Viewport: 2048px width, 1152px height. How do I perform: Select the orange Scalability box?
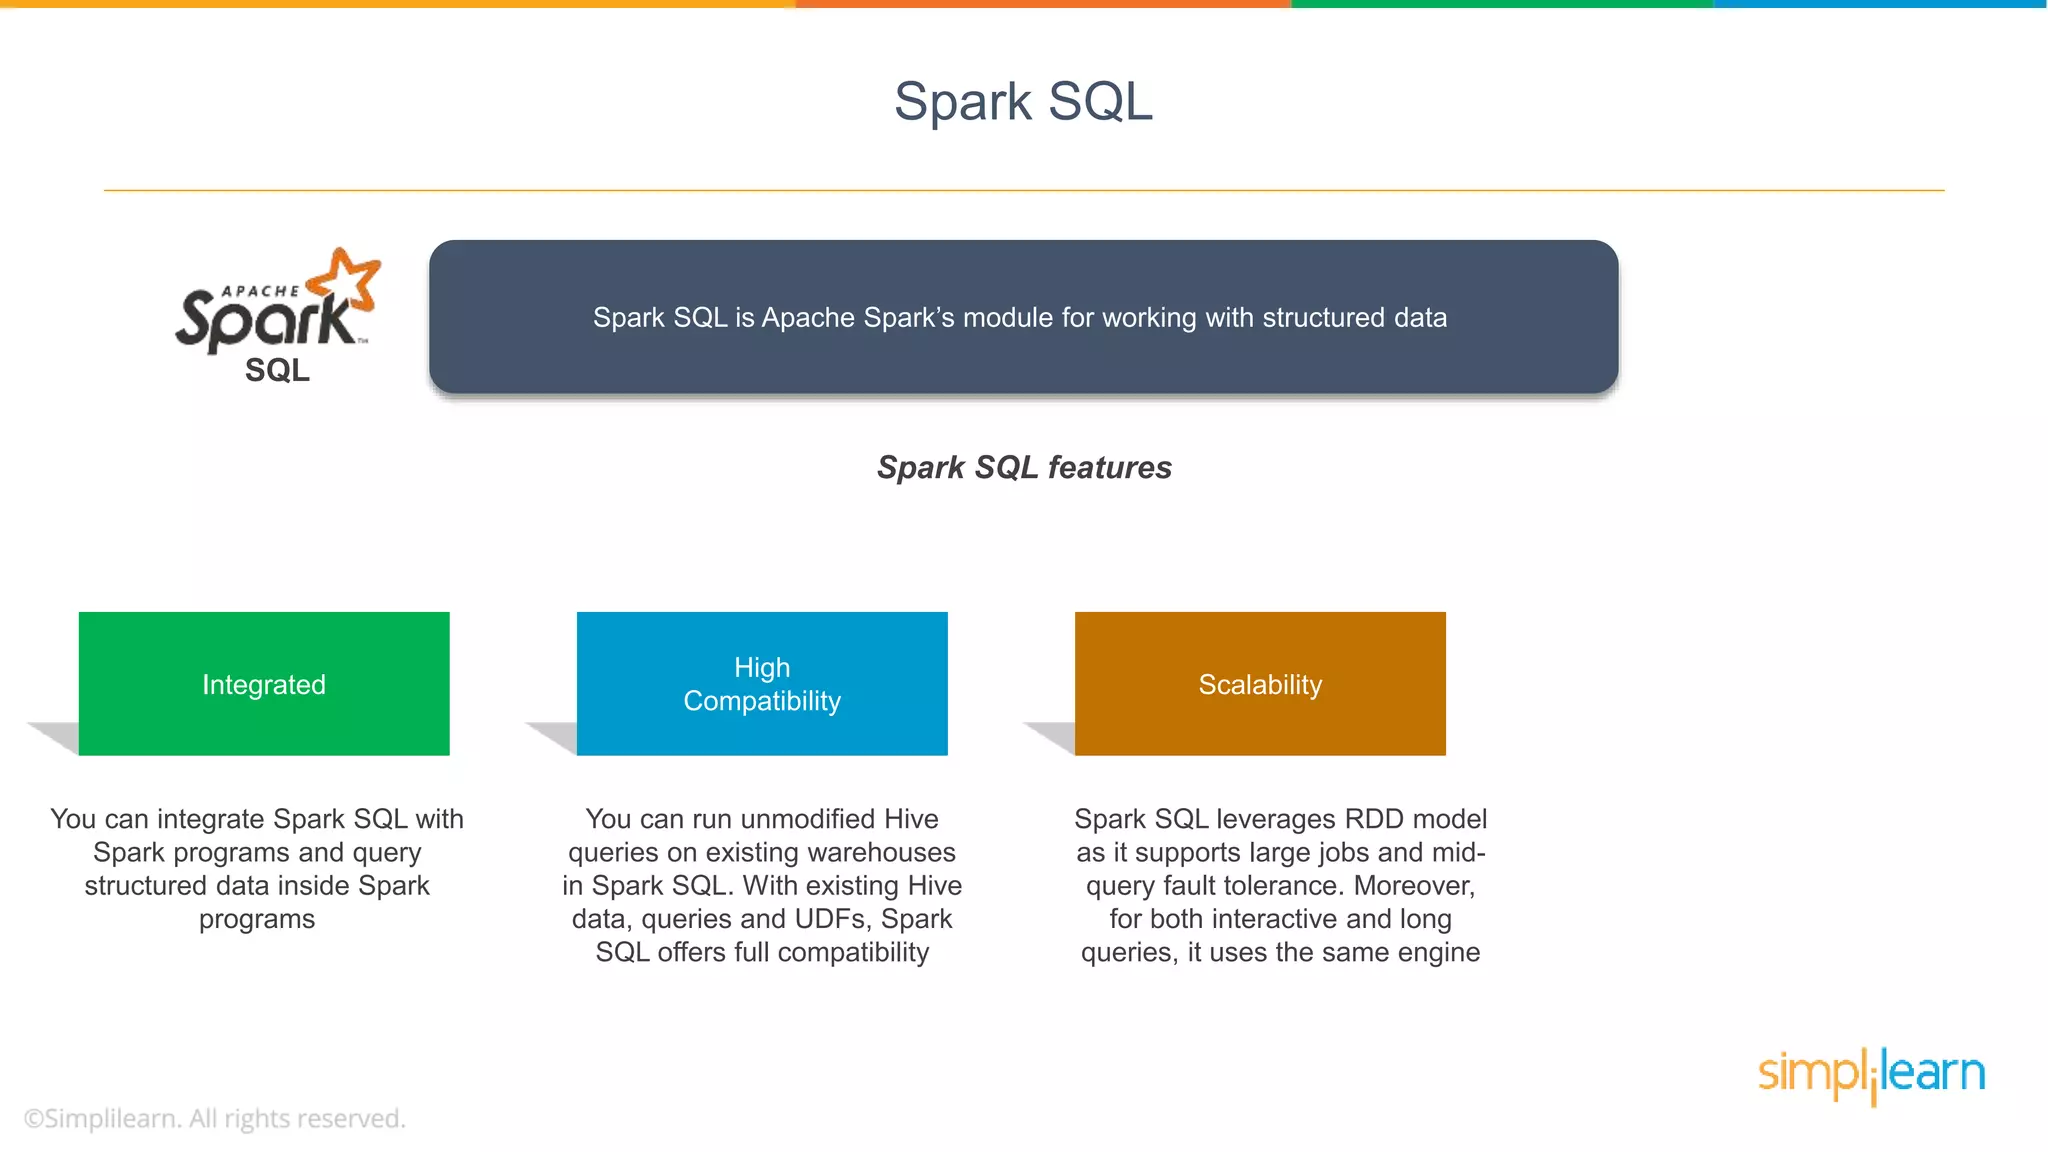tap(1260, 684)
